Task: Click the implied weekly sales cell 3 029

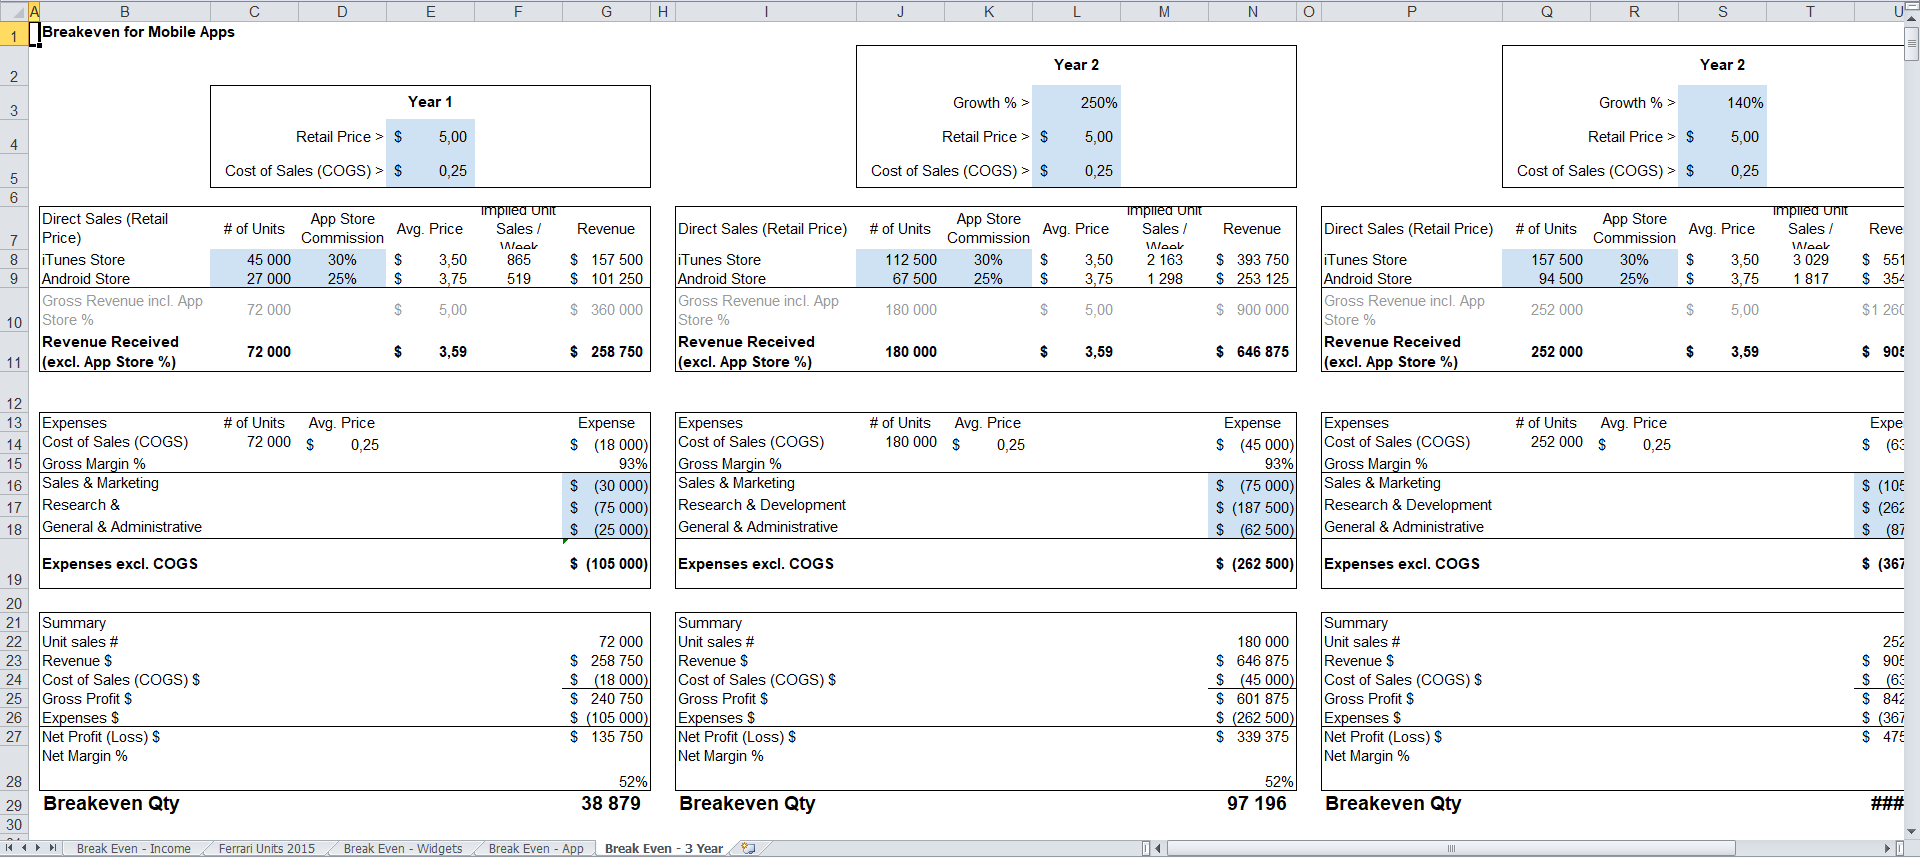Action: 1810,260
